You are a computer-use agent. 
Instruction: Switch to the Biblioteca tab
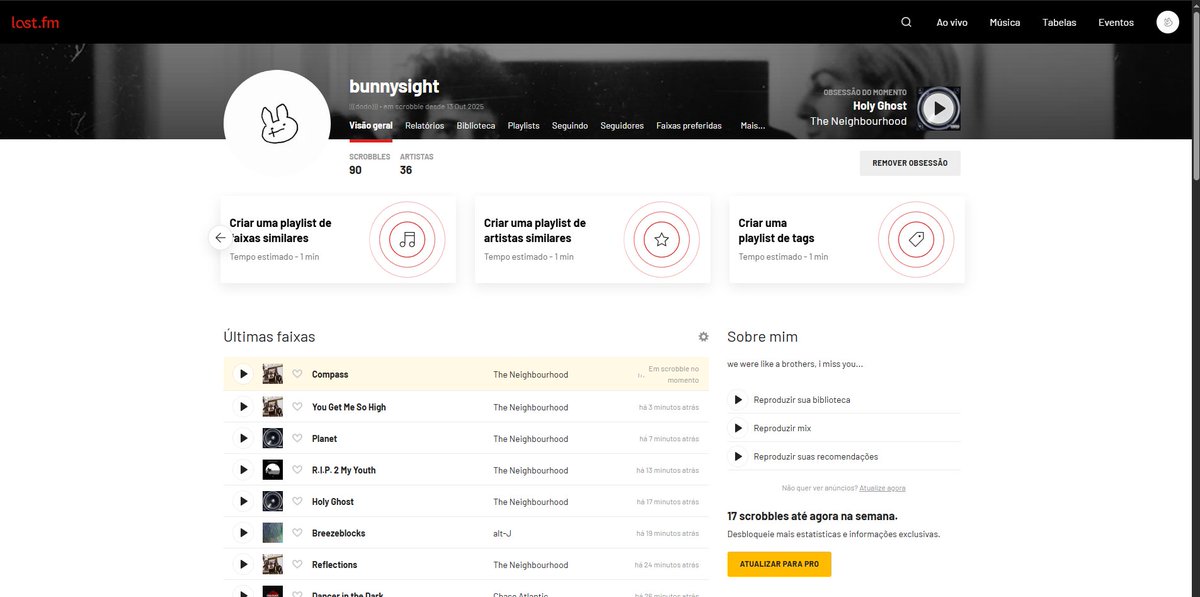(x=476, y=126)
